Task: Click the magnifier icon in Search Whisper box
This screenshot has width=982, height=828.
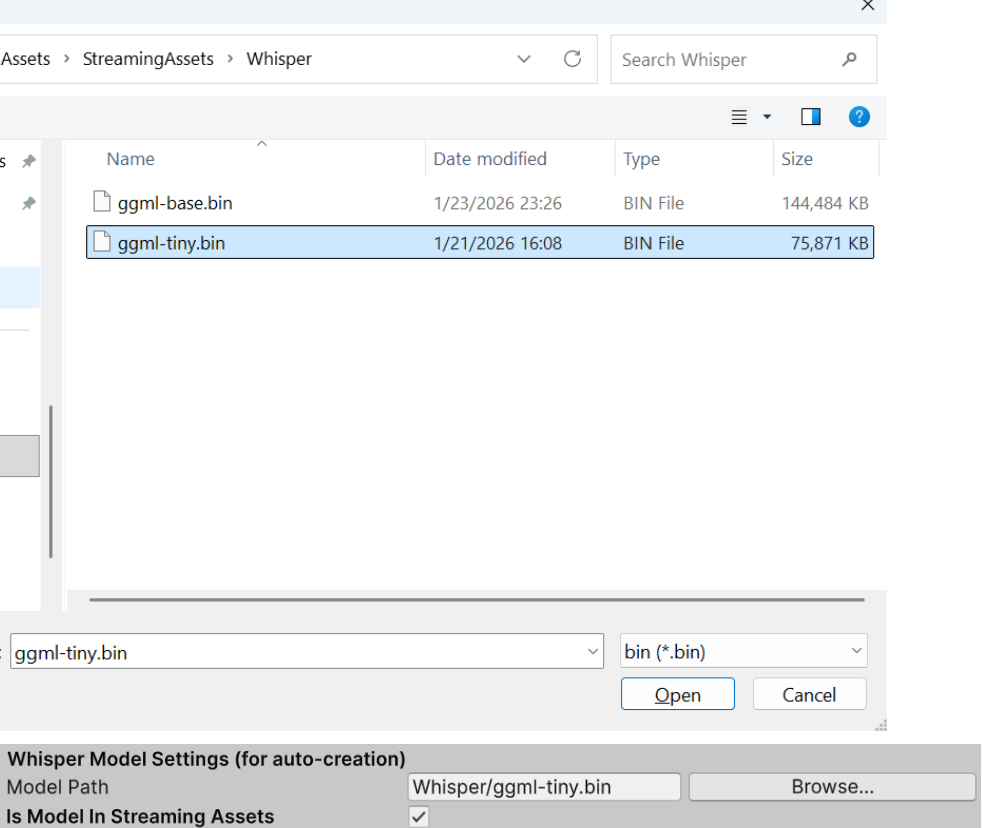Action: pyautogui.click(x=849, y=59)
